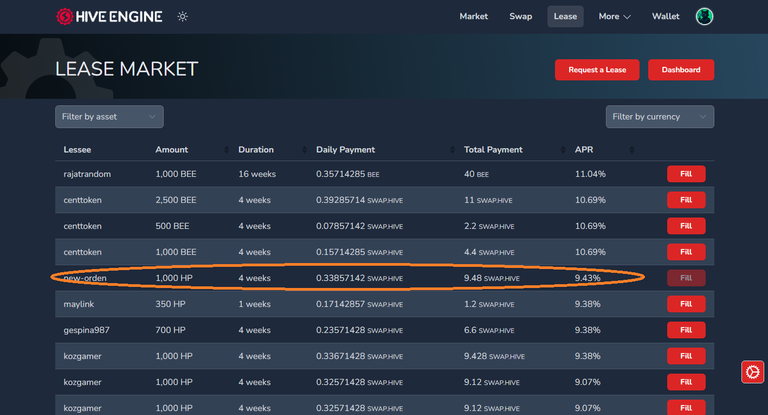The image size is (768, 415).
Task: Click the Hive Engine logo
Action: 109,17
